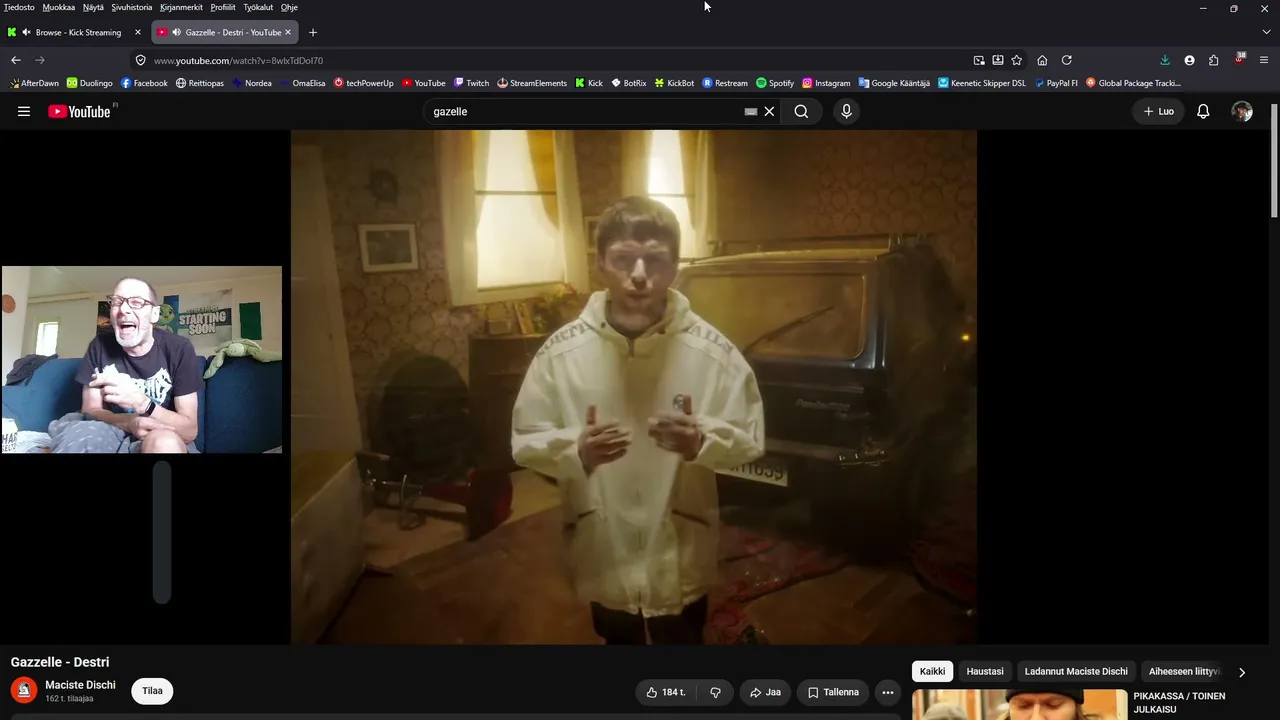Screen dimensions: 1280x720
Task: Open the PayPal FI bookmark
Action: tap(1056, 83)
